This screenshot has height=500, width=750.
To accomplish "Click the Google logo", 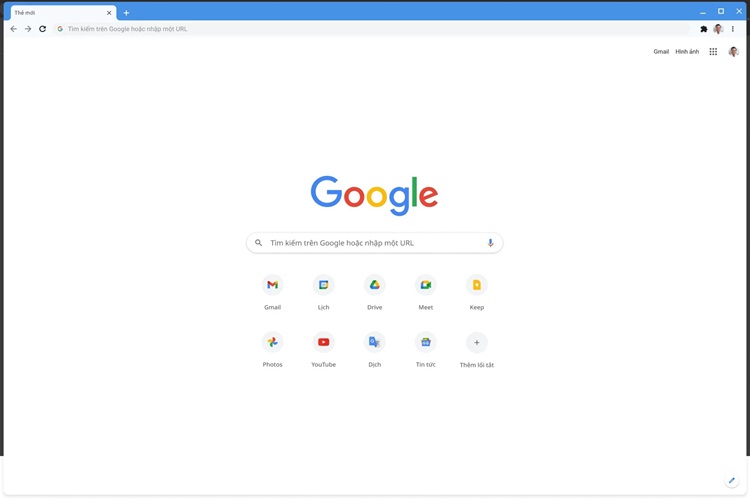I will (x=375, y=195).
